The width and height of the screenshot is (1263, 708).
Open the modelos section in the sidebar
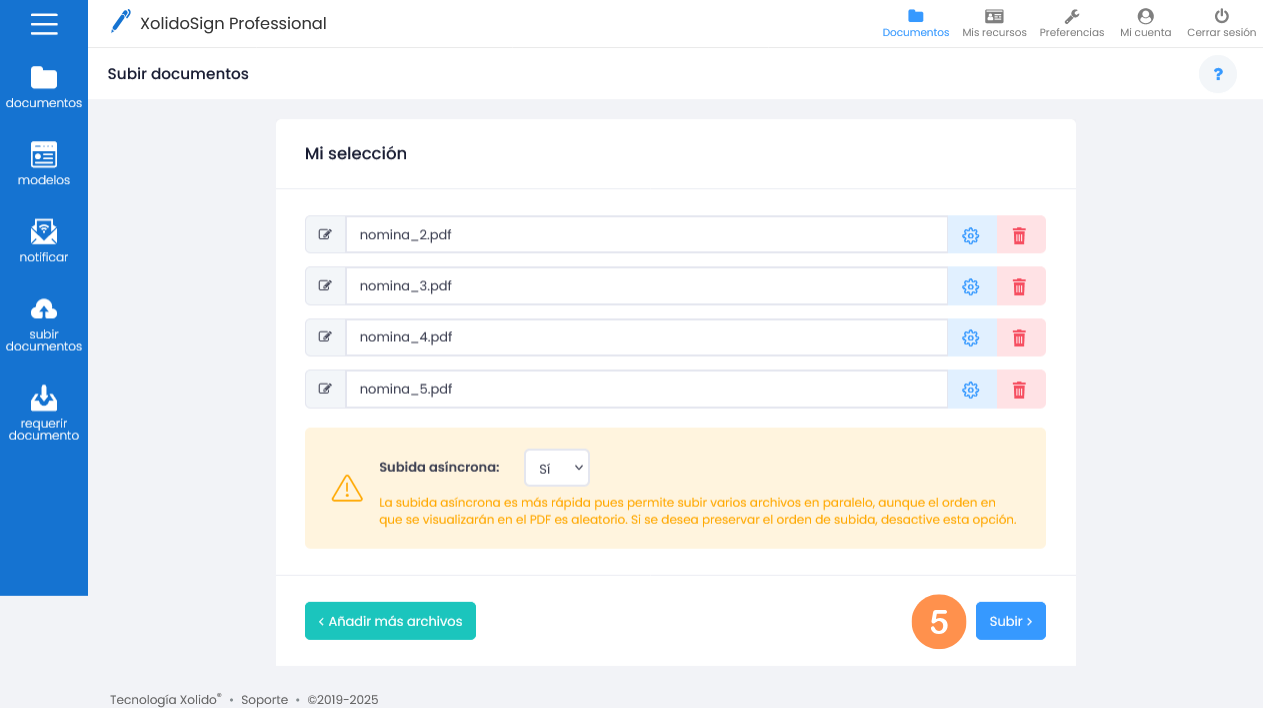[x=43, y=163]
